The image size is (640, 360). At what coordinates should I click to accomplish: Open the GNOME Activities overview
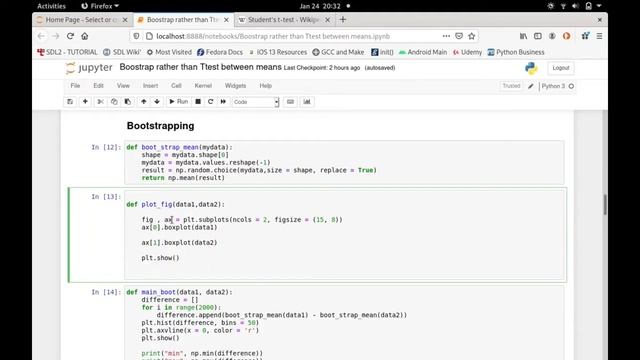[x=51, y=6]
